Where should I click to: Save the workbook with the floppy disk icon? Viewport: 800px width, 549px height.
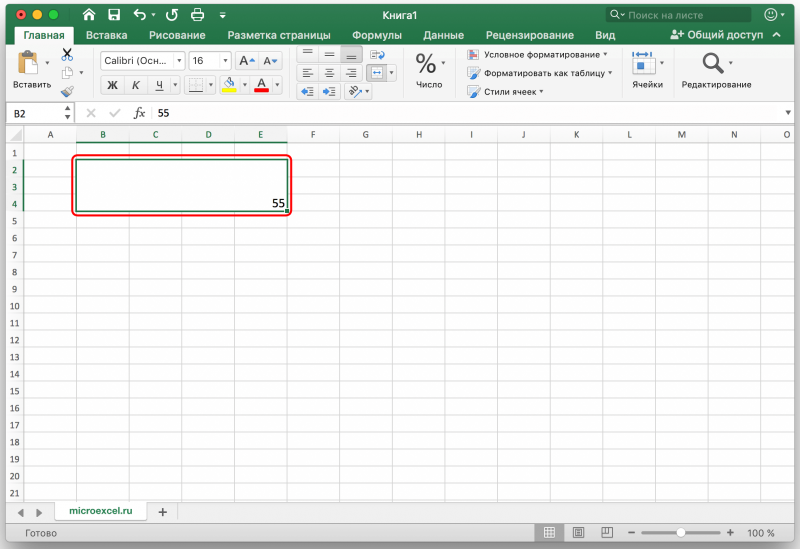click(114, 15)
